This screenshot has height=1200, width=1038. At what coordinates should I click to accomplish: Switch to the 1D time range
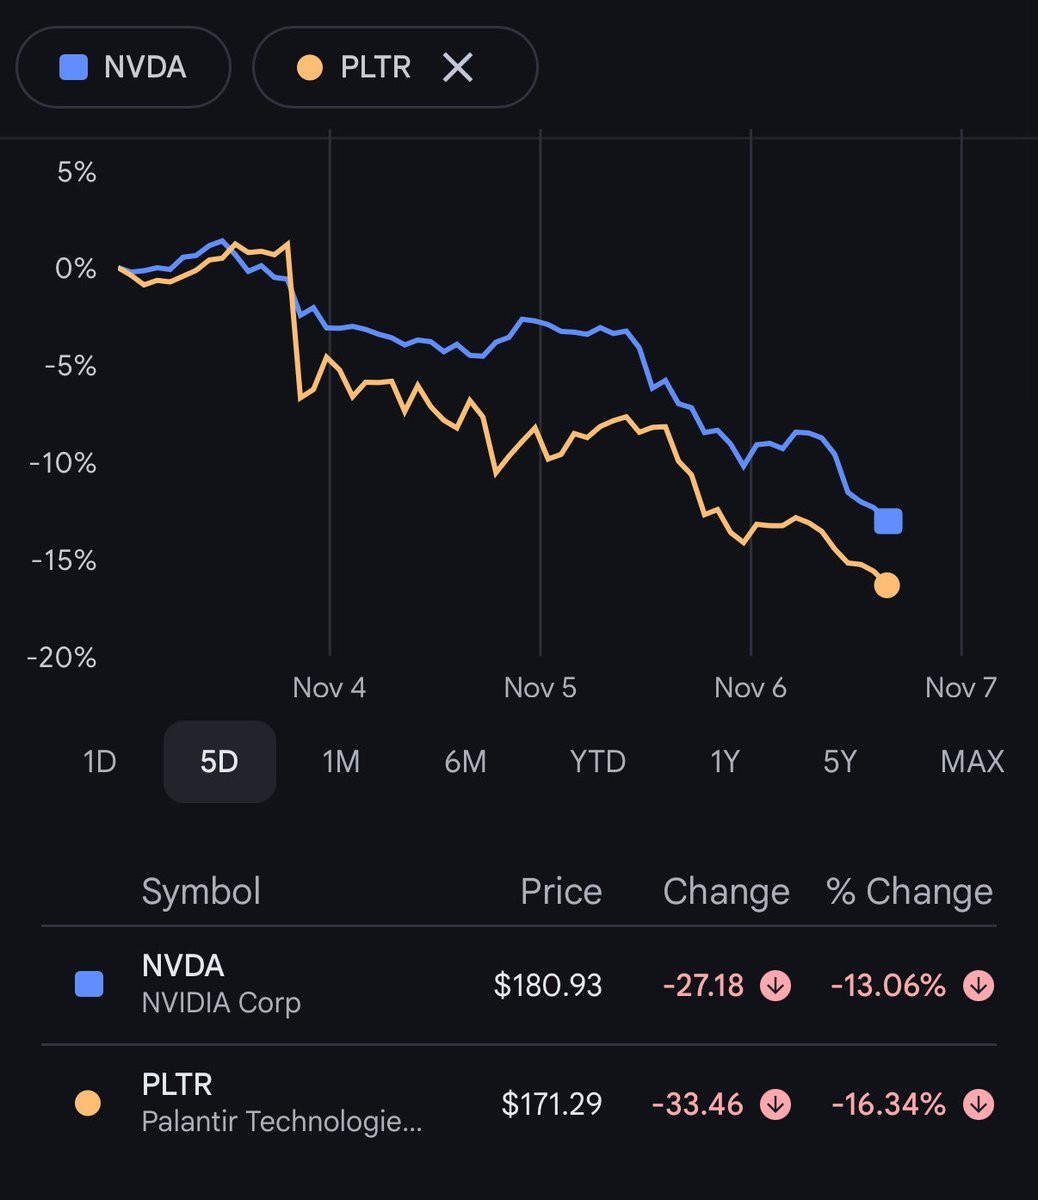coord(99,762)
